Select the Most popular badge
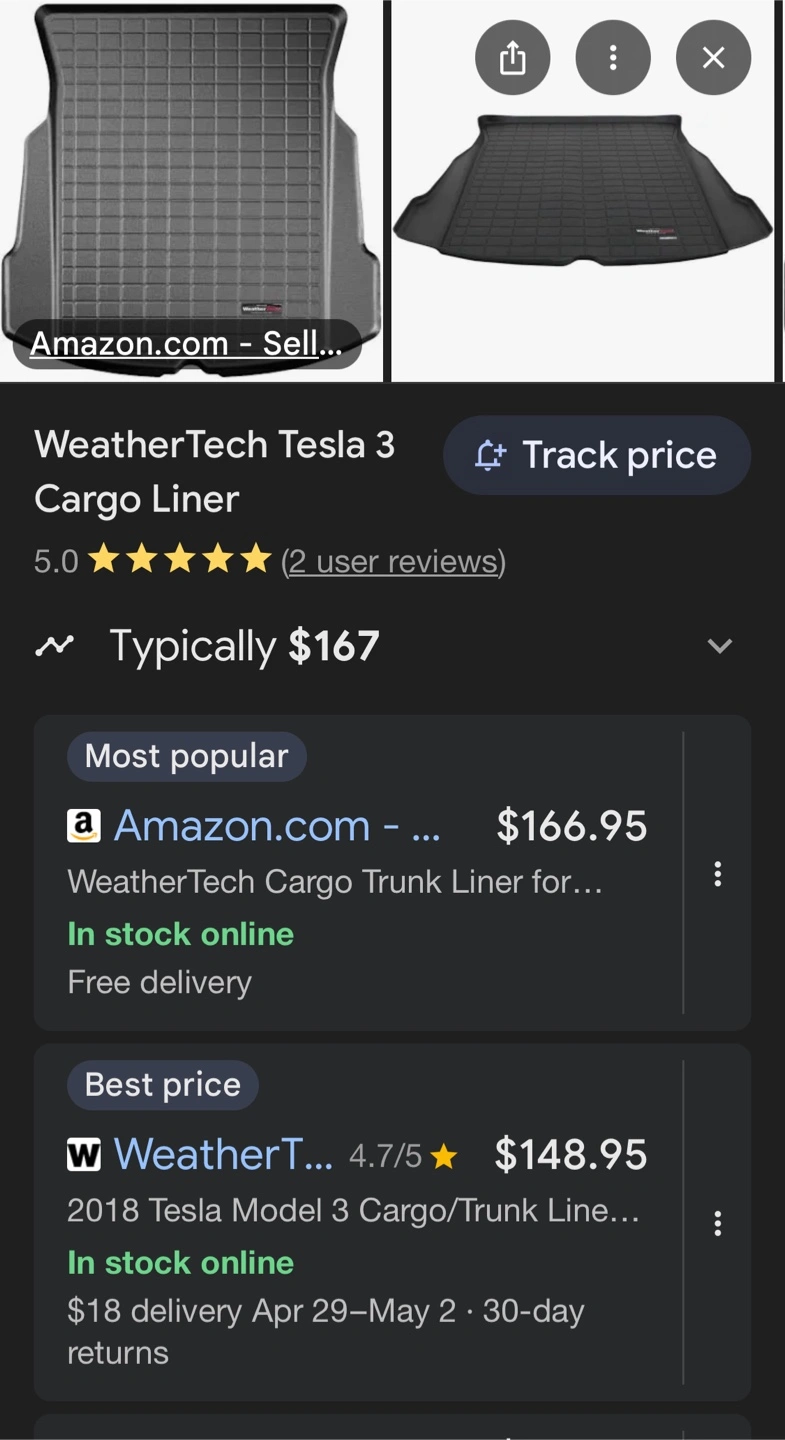 [187, 756]
